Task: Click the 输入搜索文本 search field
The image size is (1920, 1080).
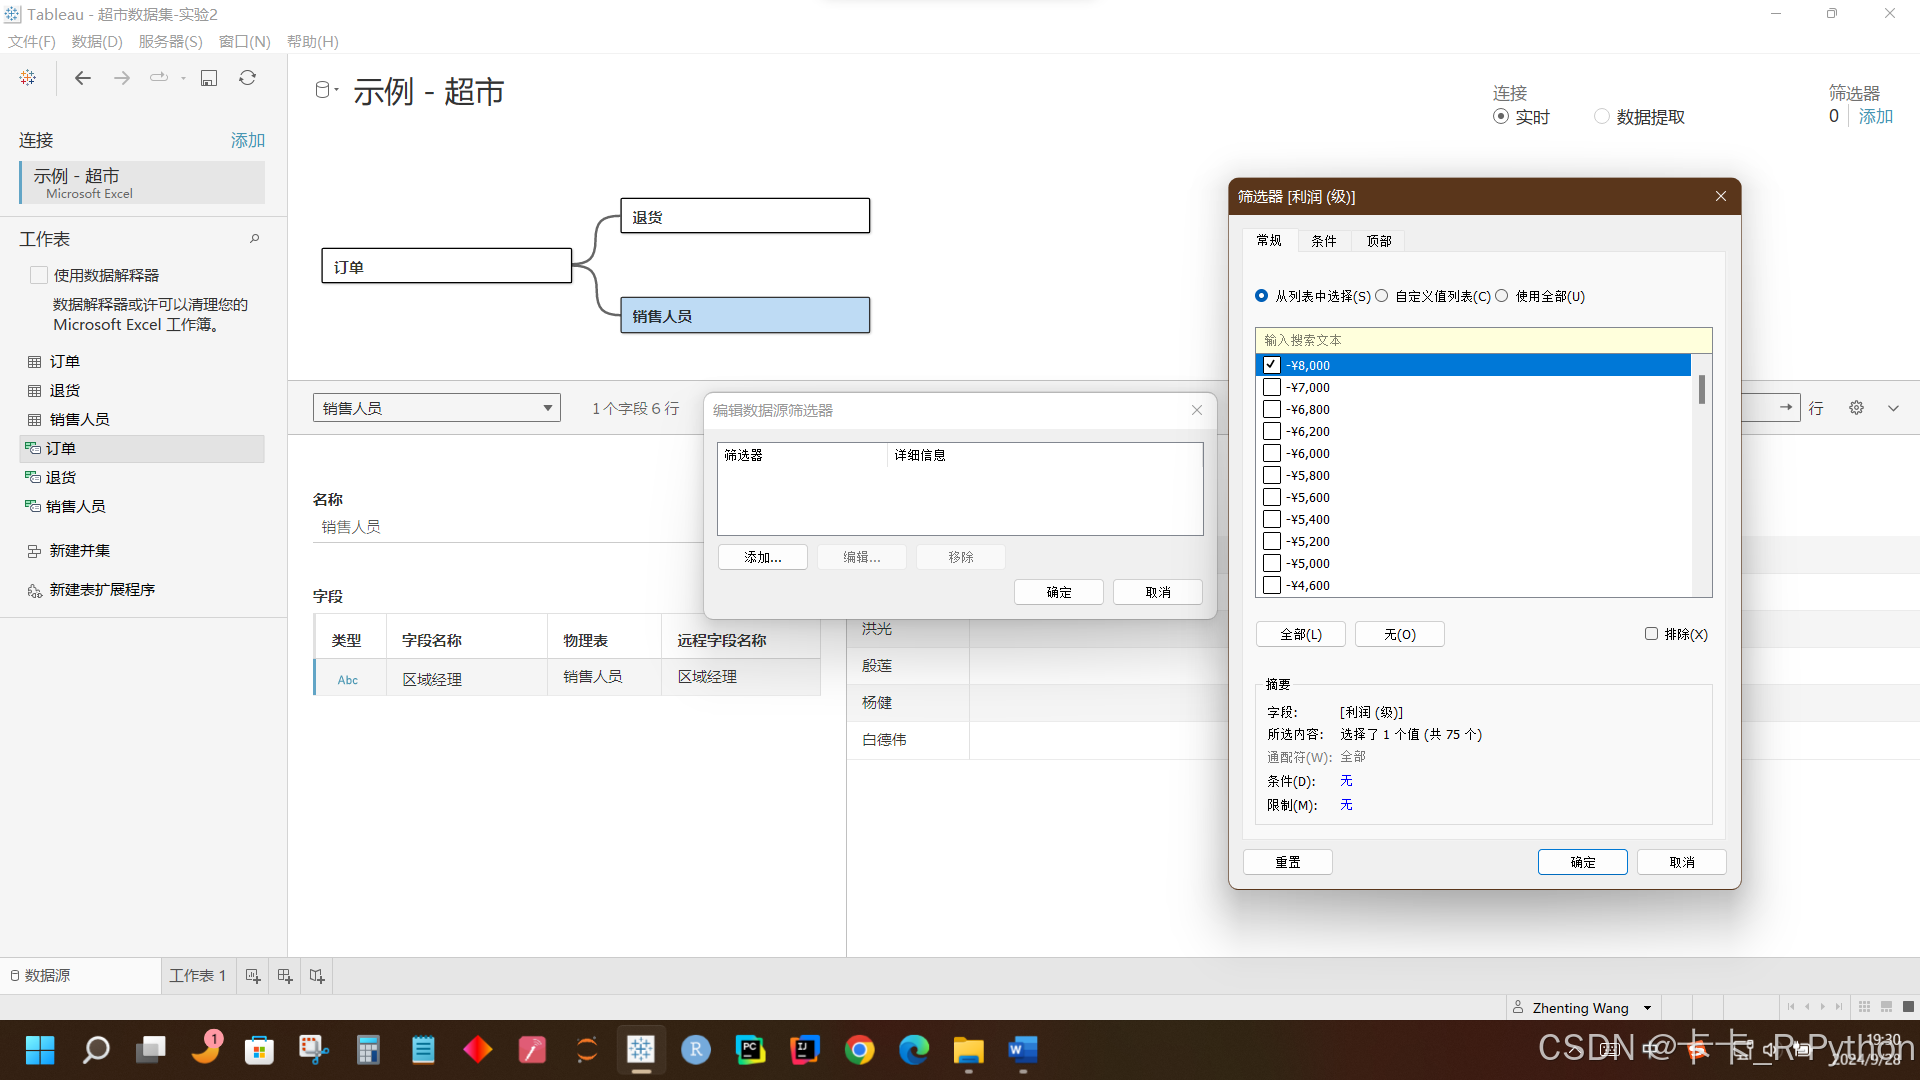Action: pyautogui.click(x=1484, y=340)
